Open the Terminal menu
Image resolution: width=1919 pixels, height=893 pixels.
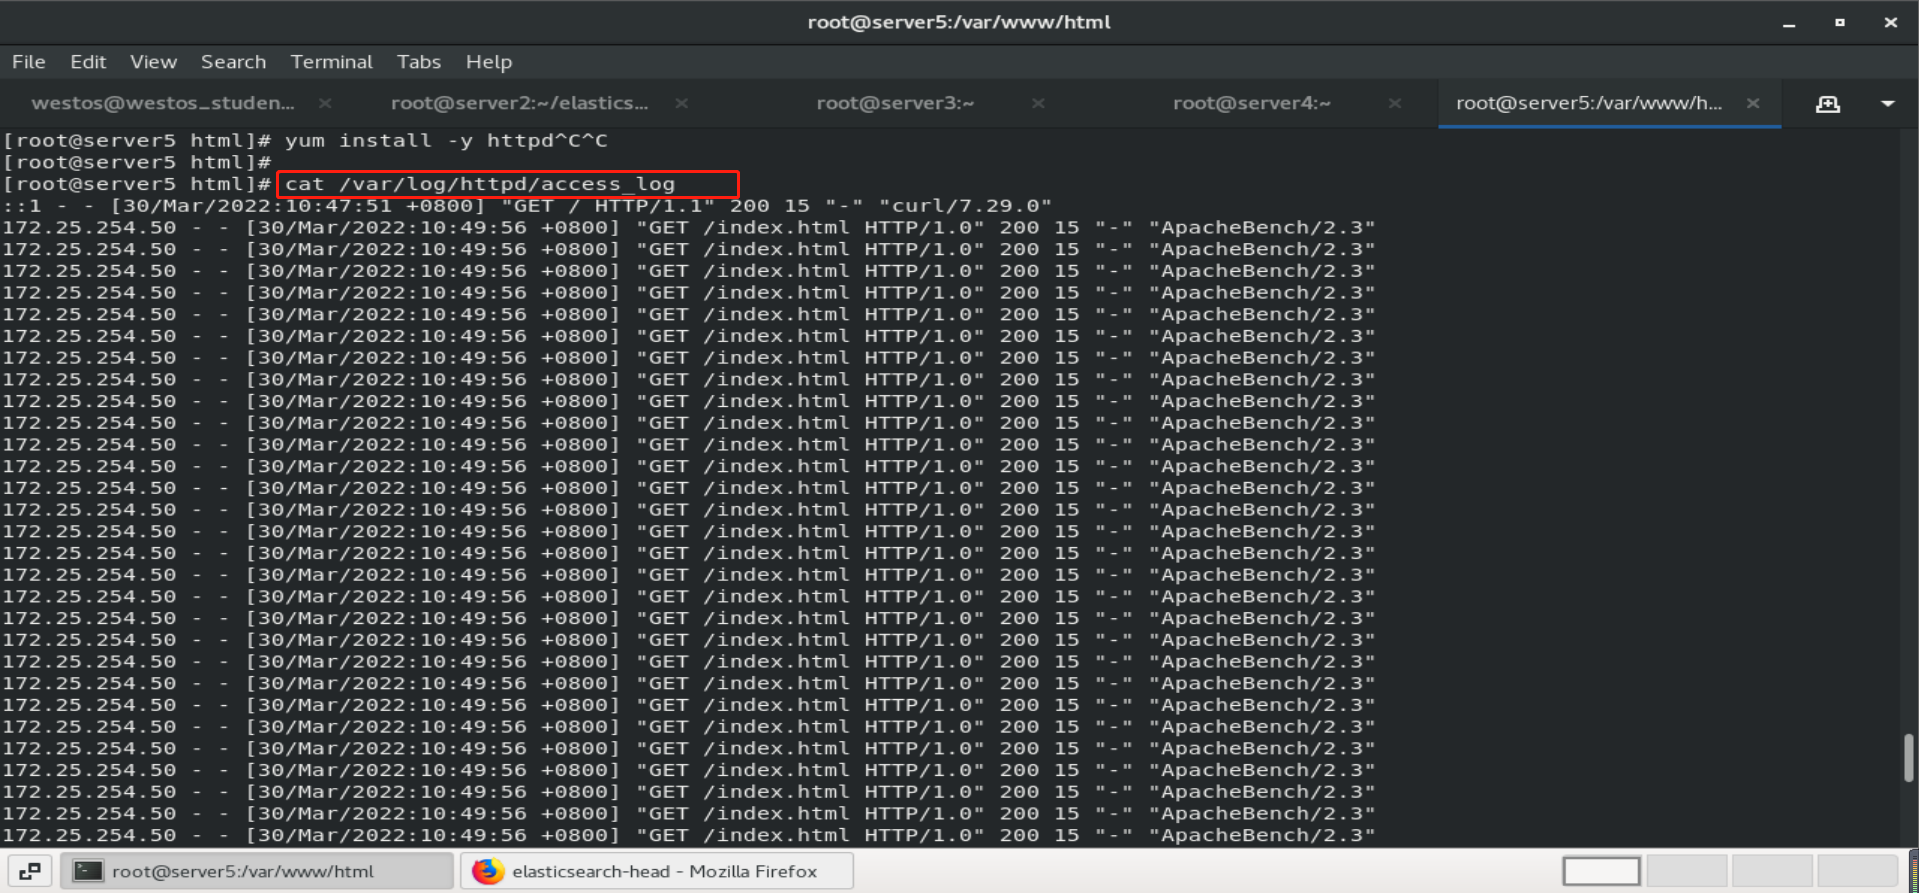[x=331, y=62]
